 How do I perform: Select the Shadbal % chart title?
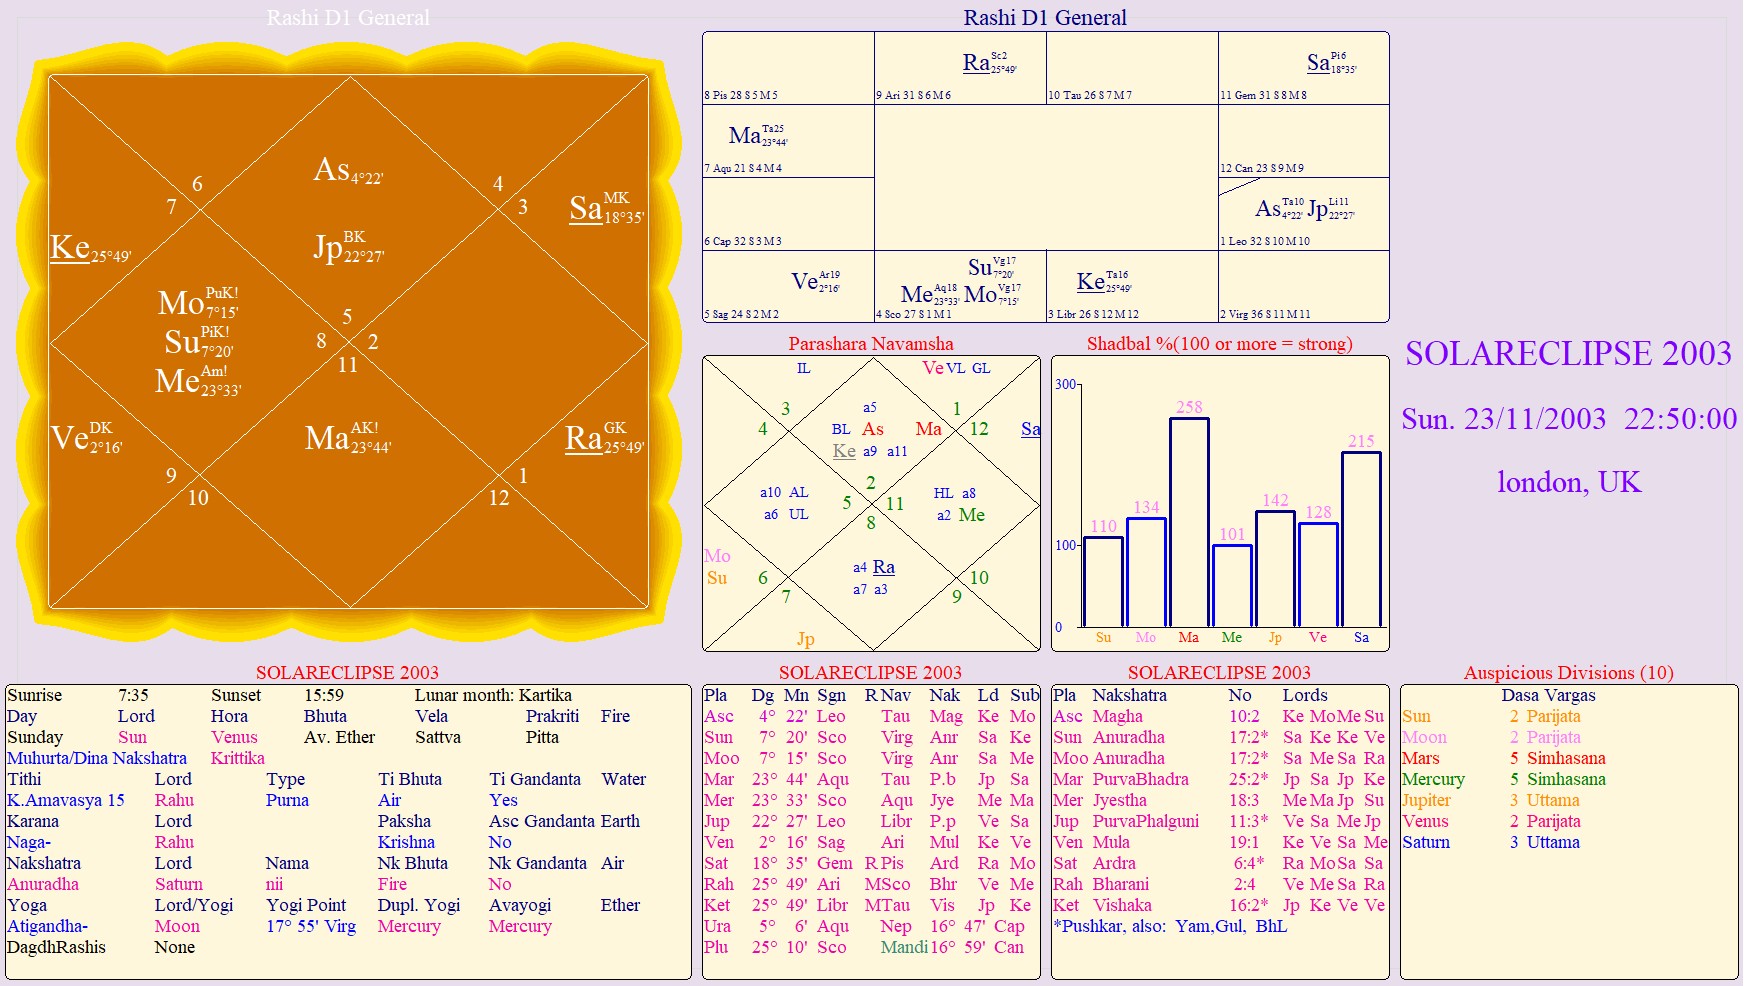(x=1219, y=344)
